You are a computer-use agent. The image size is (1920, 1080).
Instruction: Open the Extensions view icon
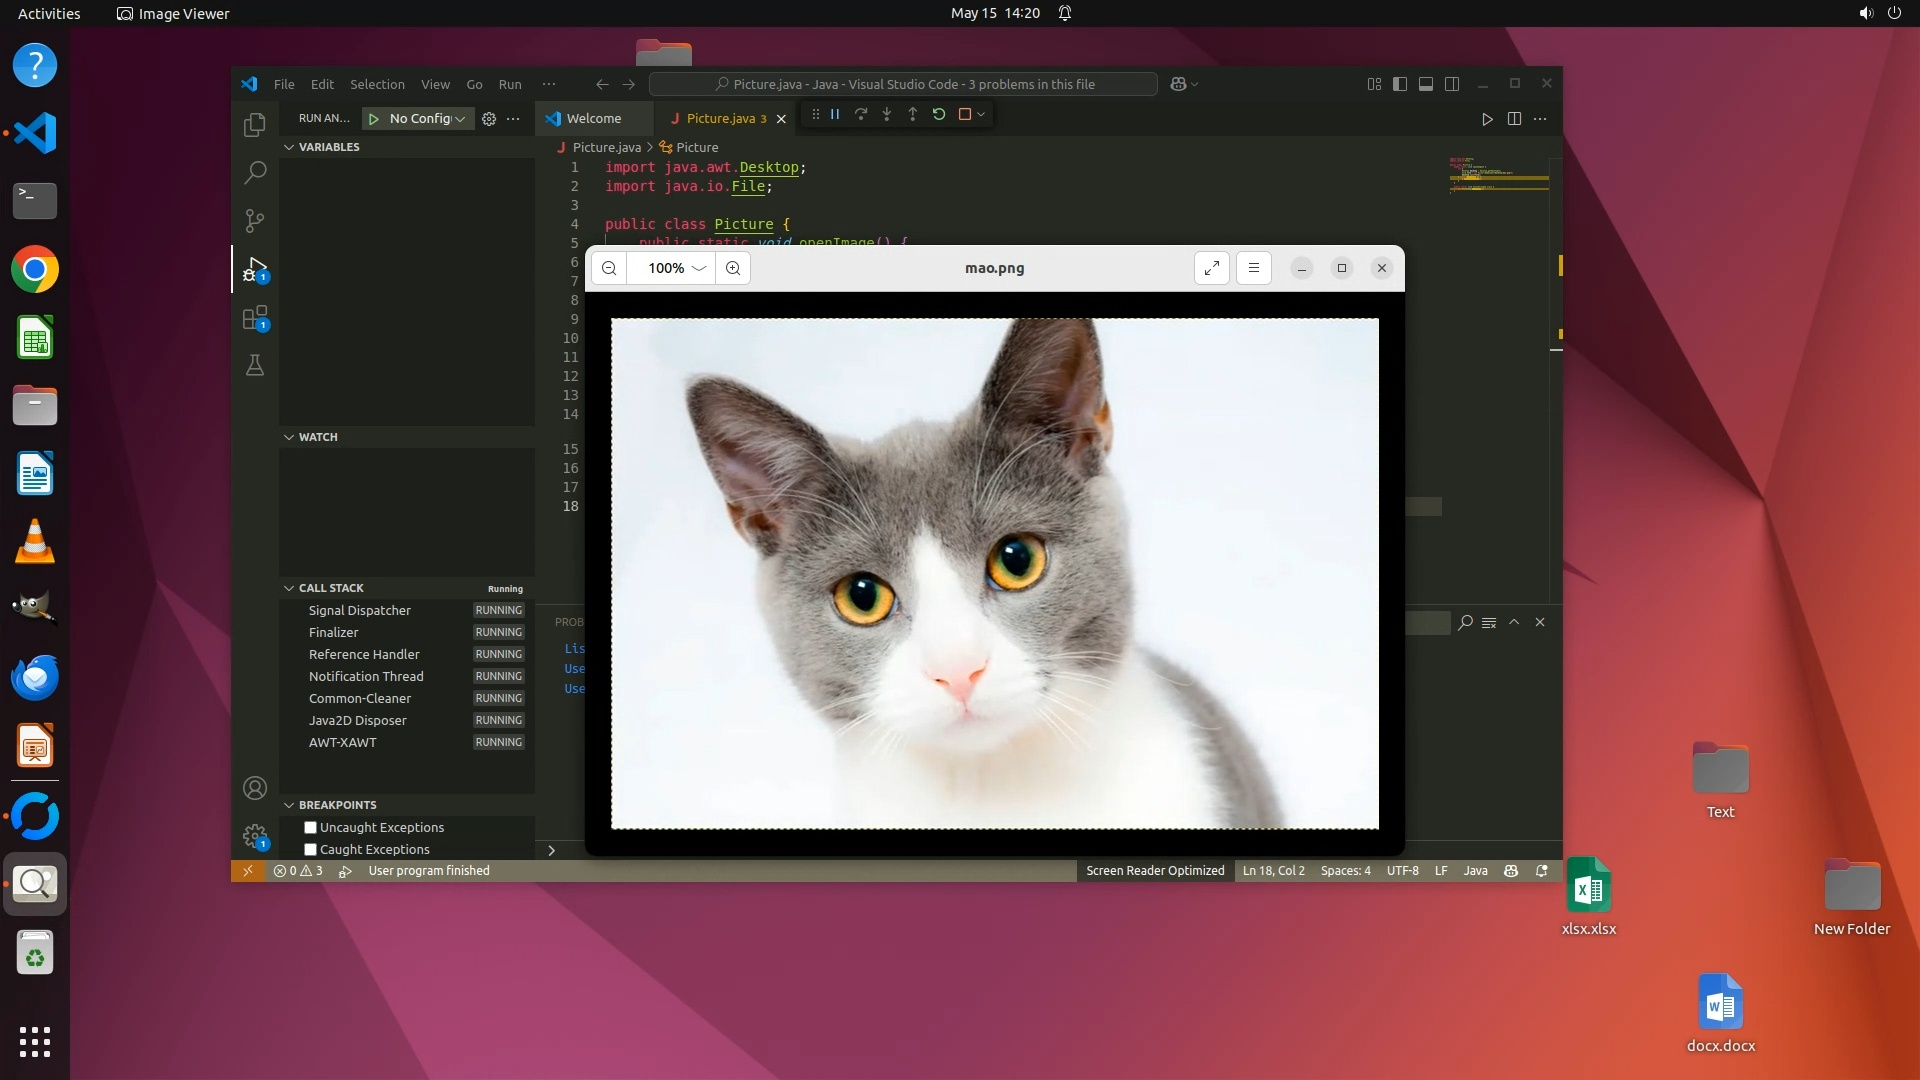pyautogui.click(x=255, y=318)
